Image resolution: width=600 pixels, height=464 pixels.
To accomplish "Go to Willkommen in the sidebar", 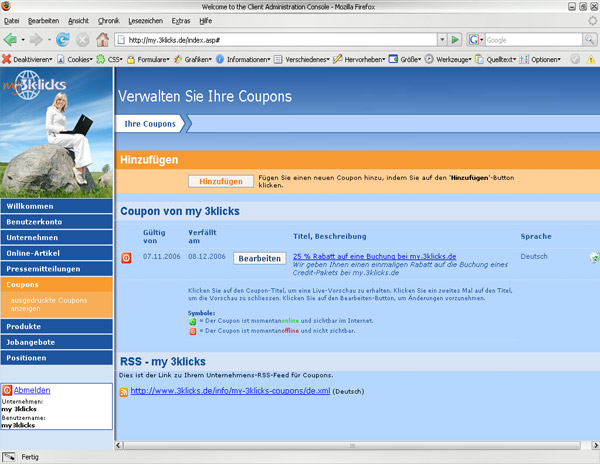I will pyautogui.click(x=57, y=206).
